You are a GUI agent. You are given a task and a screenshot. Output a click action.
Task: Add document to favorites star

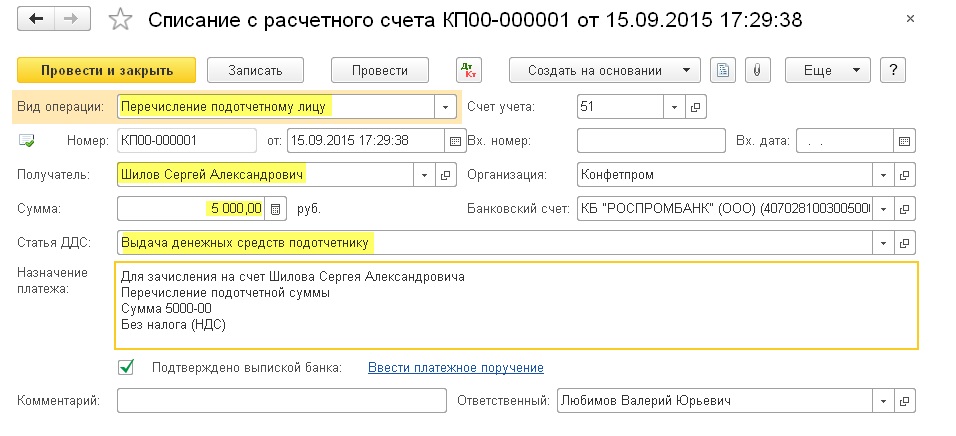pos(120,20)
